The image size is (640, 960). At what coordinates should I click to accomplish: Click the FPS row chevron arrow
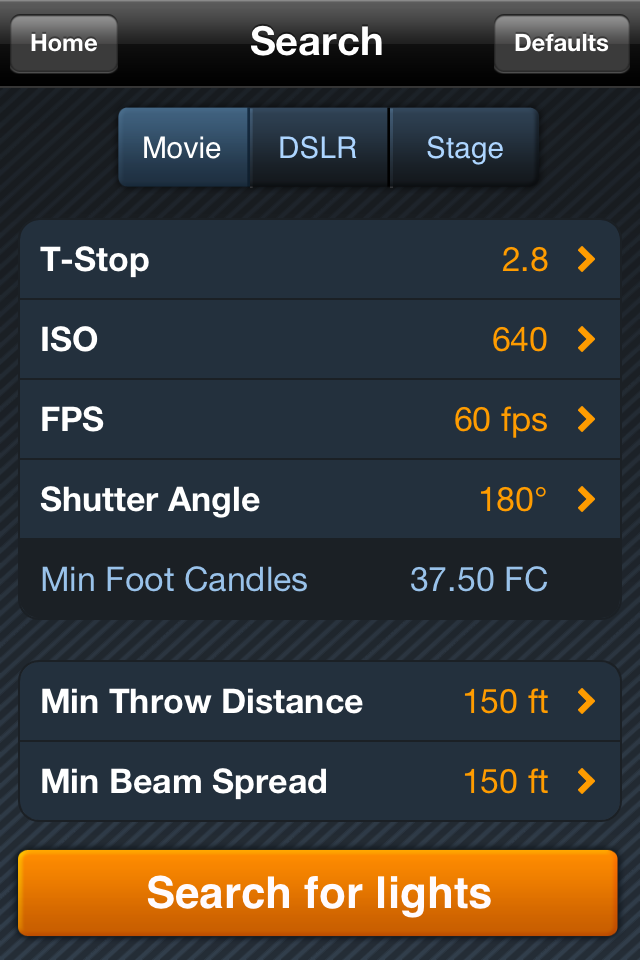[586, 420]
